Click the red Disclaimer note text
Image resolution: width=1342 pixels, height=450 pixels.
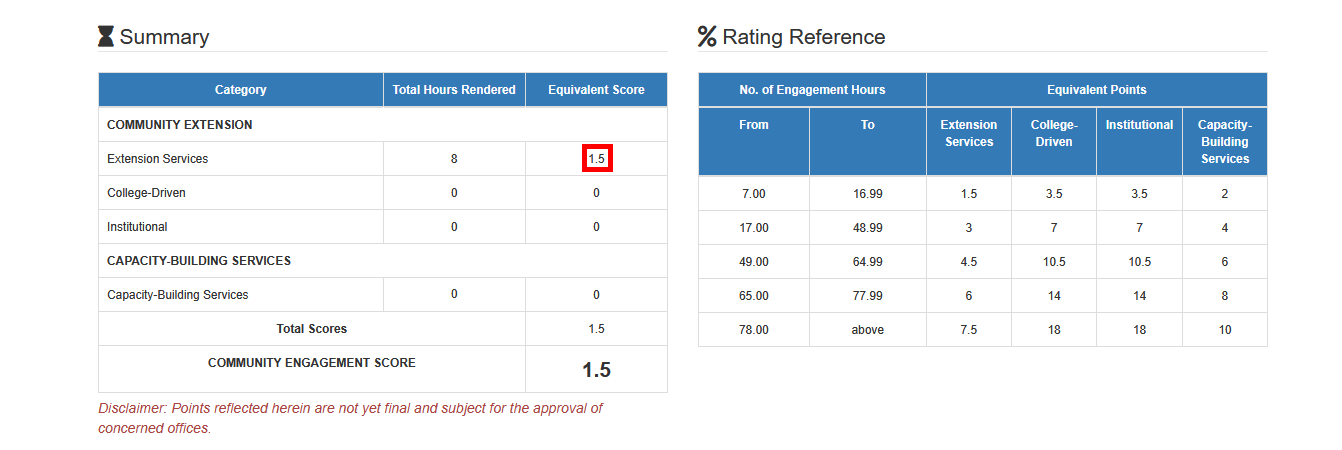(350, 418)
